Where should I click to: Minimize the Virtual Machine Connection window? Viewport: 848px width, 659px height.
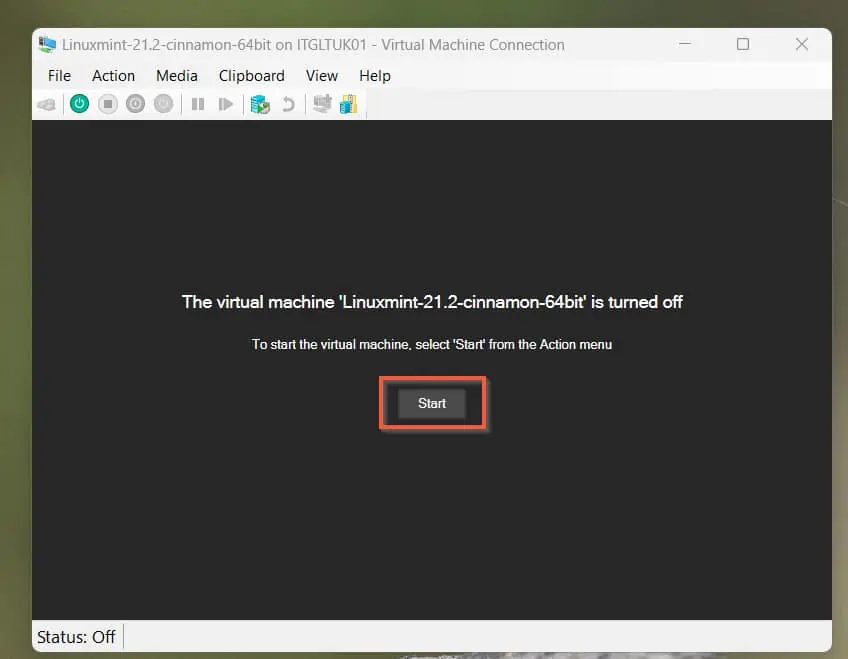coord(685,44)
